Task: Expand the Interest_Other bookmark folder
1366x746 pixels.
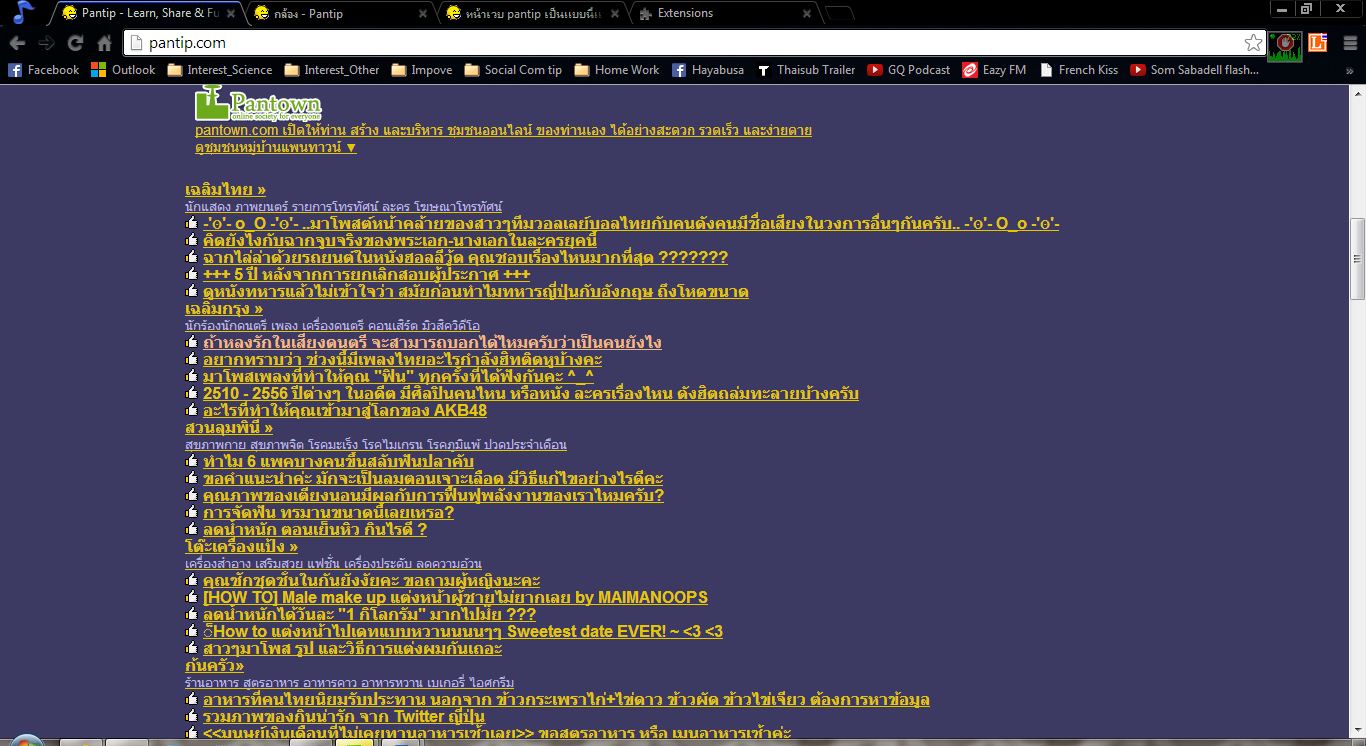Action: 332,70
